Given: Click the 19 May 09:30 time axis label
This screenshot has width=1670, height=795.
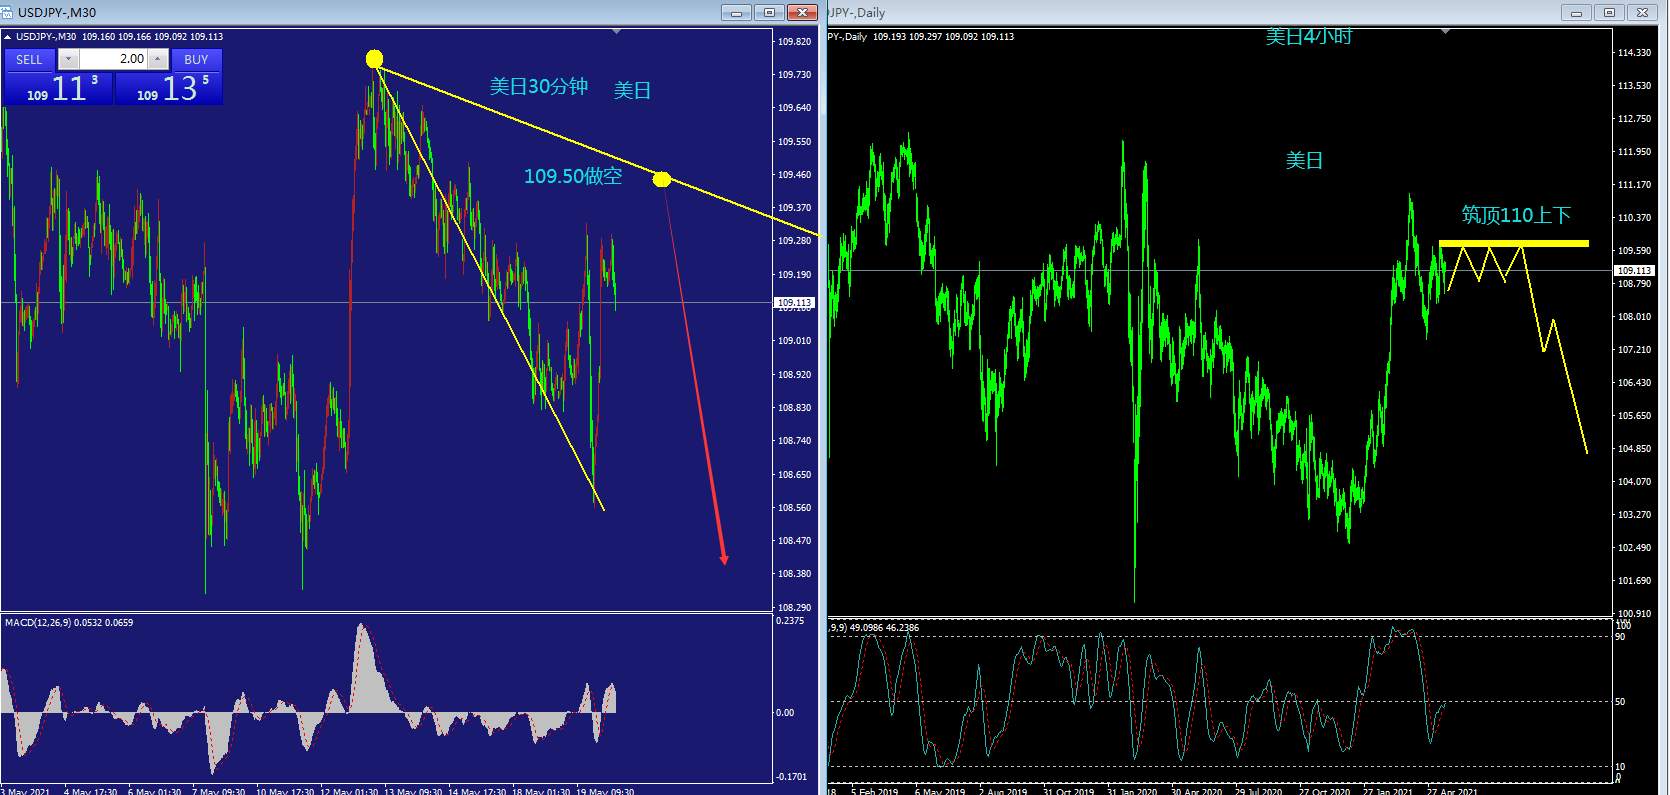Looking at the screenshot, I should pos(607,791).
